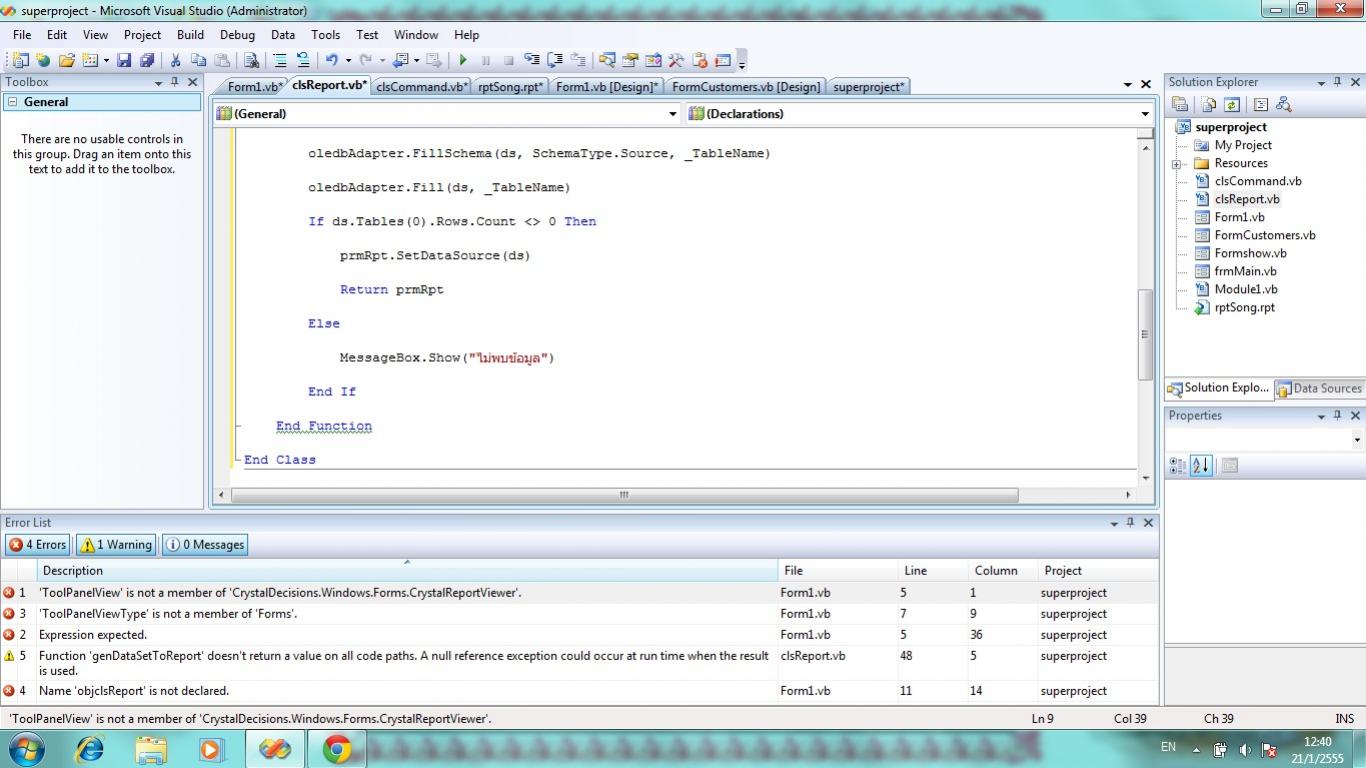The height and width of the screenshot is (768, 1366).
Task: Open Error List window position dropdown
Action: tap(1114, 523)
